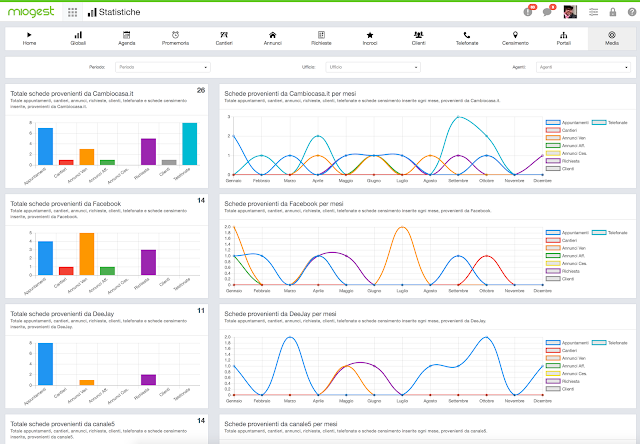
Task: Click the total count 26 for Cambiocasa.it
Action: pos(201,90)
